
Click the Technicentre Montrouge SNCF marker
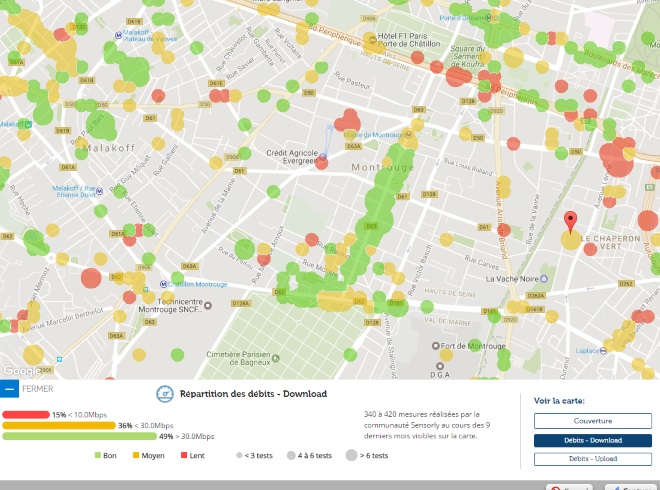click(208, 305)
